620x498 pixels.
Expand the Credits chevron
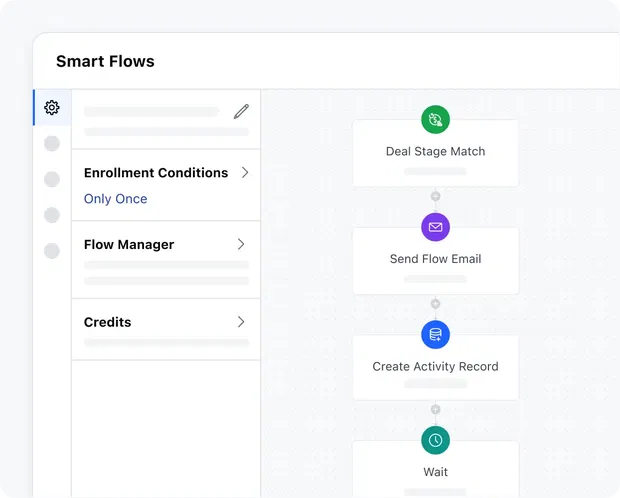[x=241, y=322]
